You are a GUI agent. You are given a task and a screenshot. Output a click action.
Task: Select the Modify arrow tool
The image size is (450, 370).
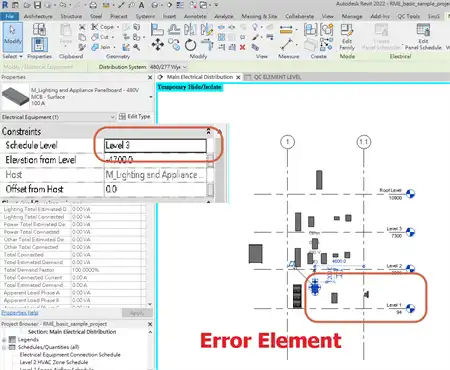[x=13, y=37]
